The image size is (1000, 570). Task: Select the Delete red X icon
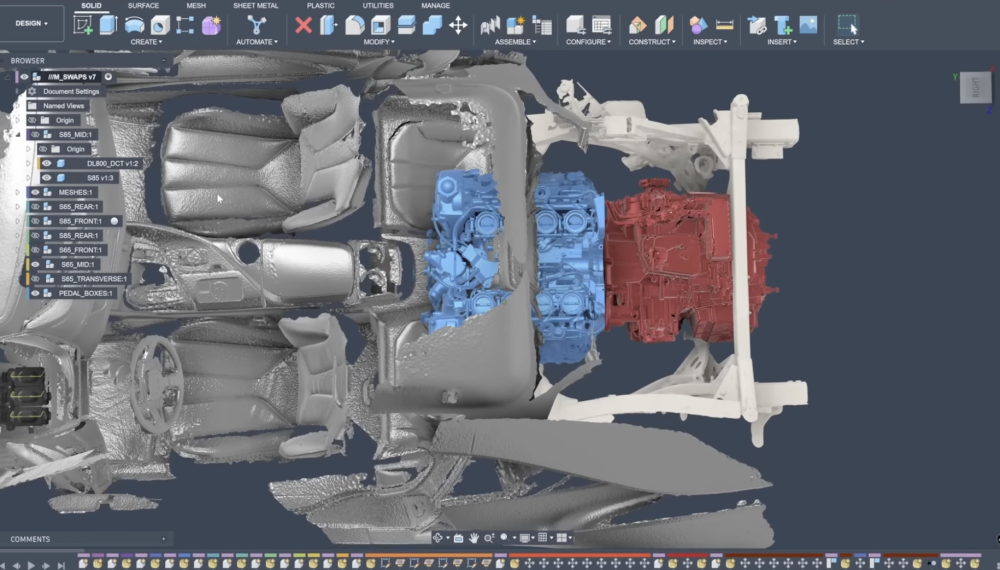[304, 25]
